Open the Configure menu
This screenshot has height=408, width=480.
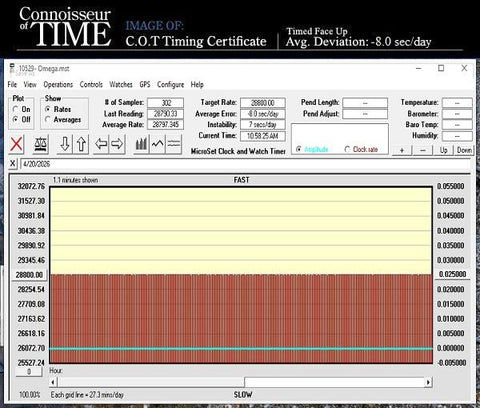pos(170,85)
